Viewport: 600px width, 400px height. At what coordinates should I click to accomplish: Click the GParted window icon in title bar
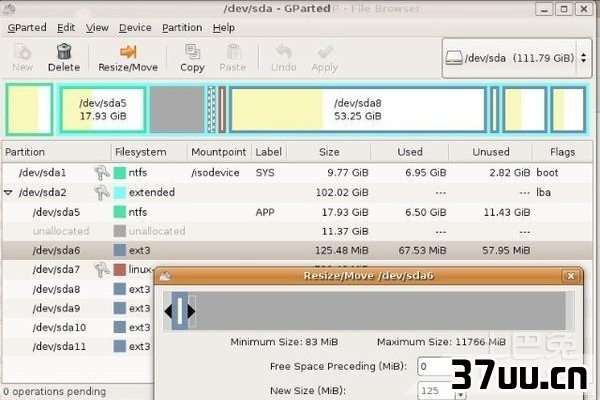(9, 8)
